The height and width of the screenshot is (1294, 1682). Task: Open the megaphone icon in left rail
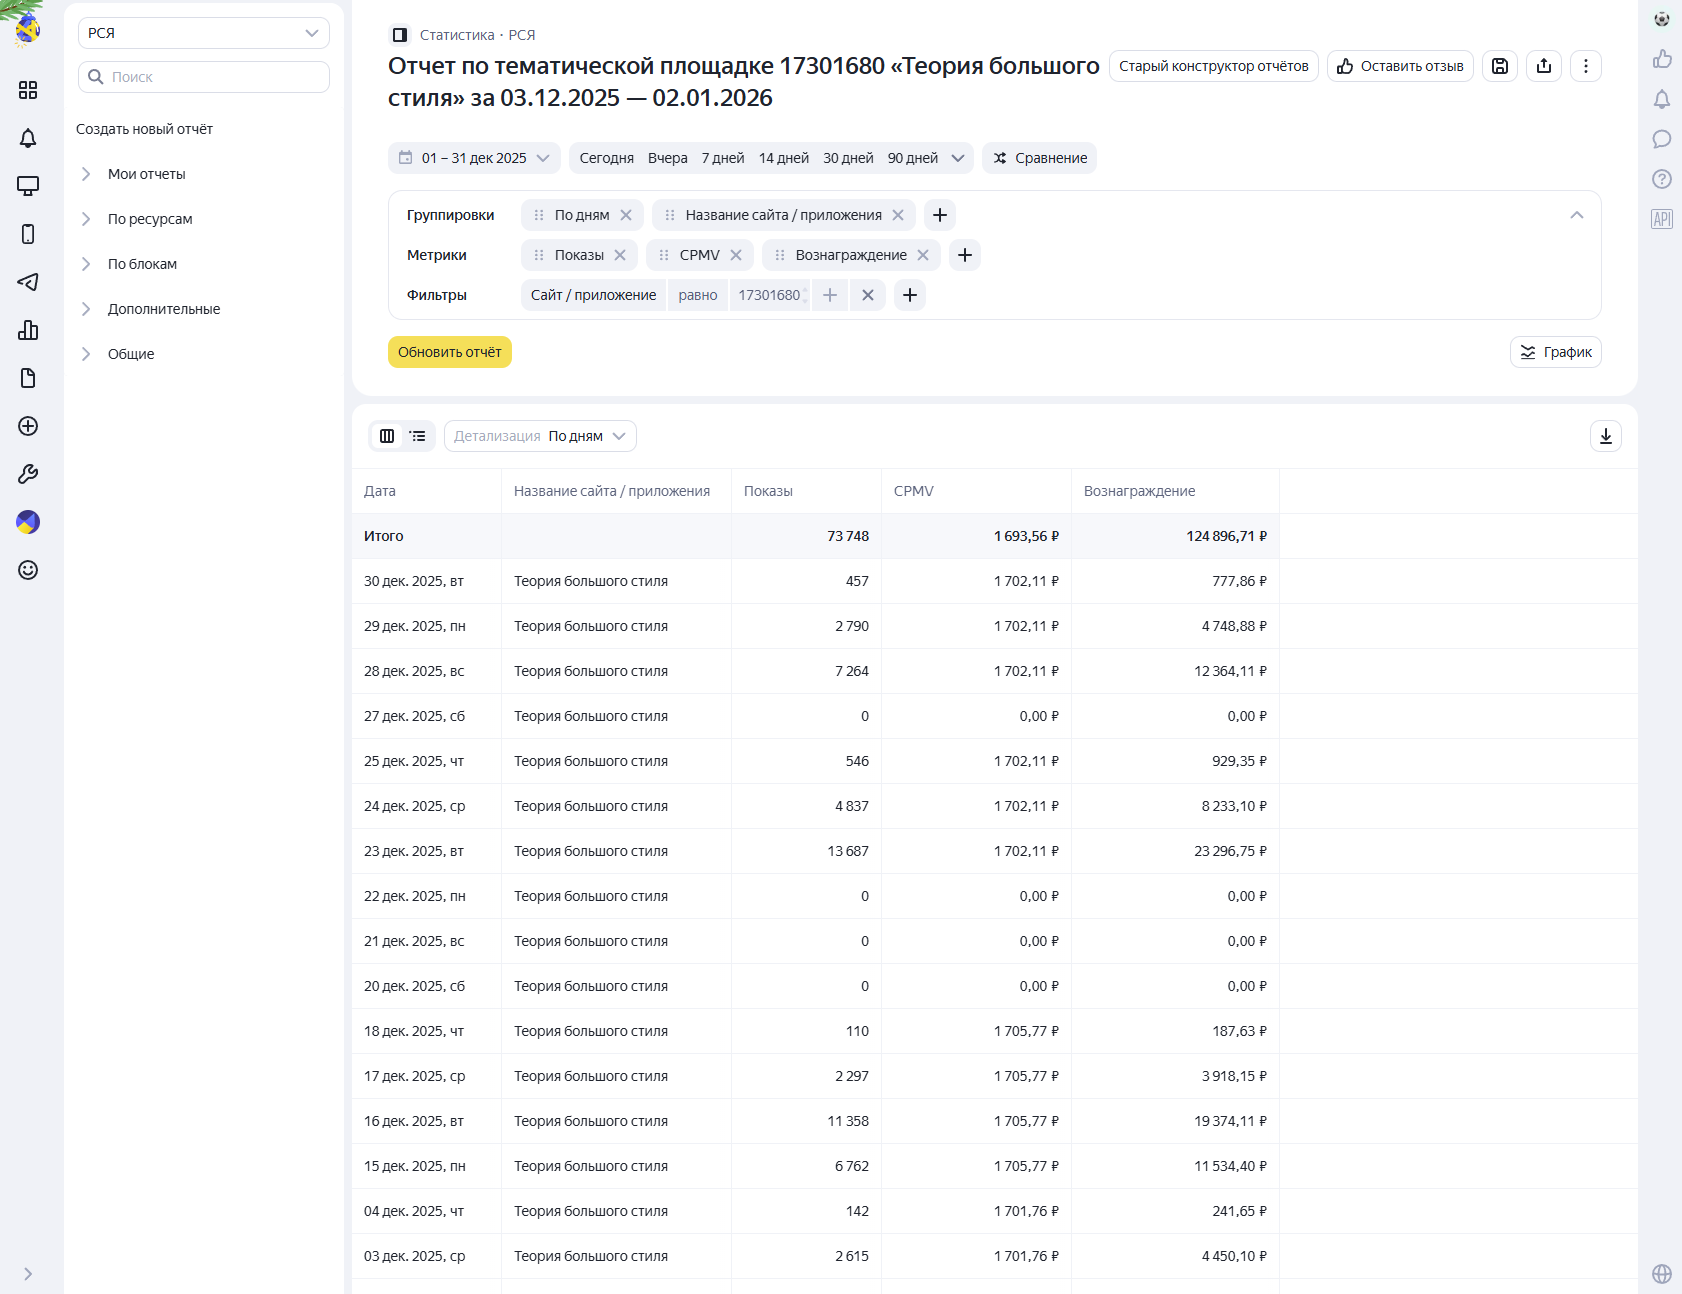coord(28,282)
